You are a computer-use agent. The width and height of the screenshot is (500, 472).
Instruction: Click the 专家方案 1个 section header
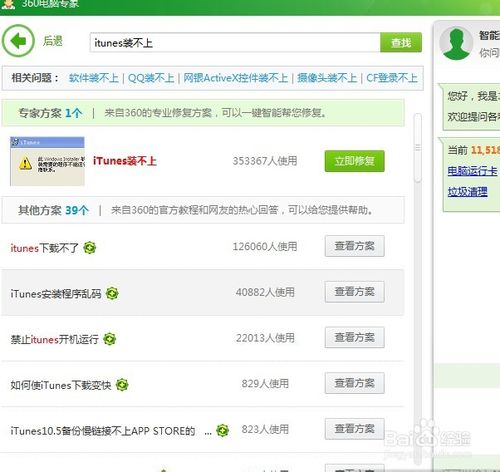pyautogui.click(x=203, y=113)
